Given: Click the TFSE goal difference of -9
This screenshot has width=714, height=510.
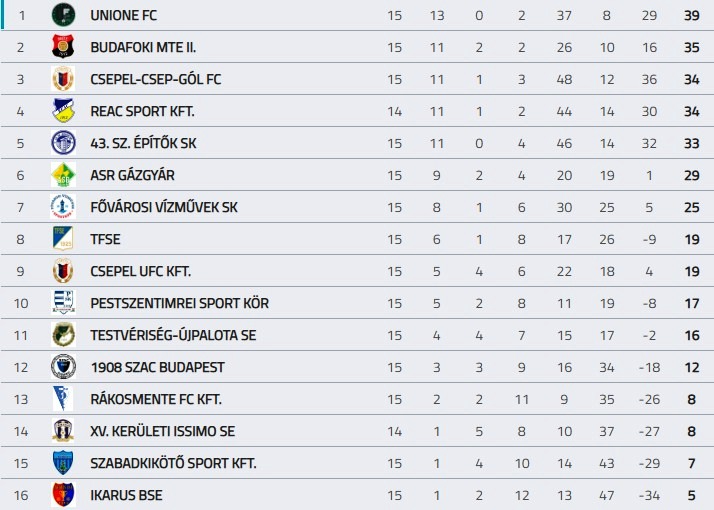Looking at the screenshot, I should tap(649, 239).
